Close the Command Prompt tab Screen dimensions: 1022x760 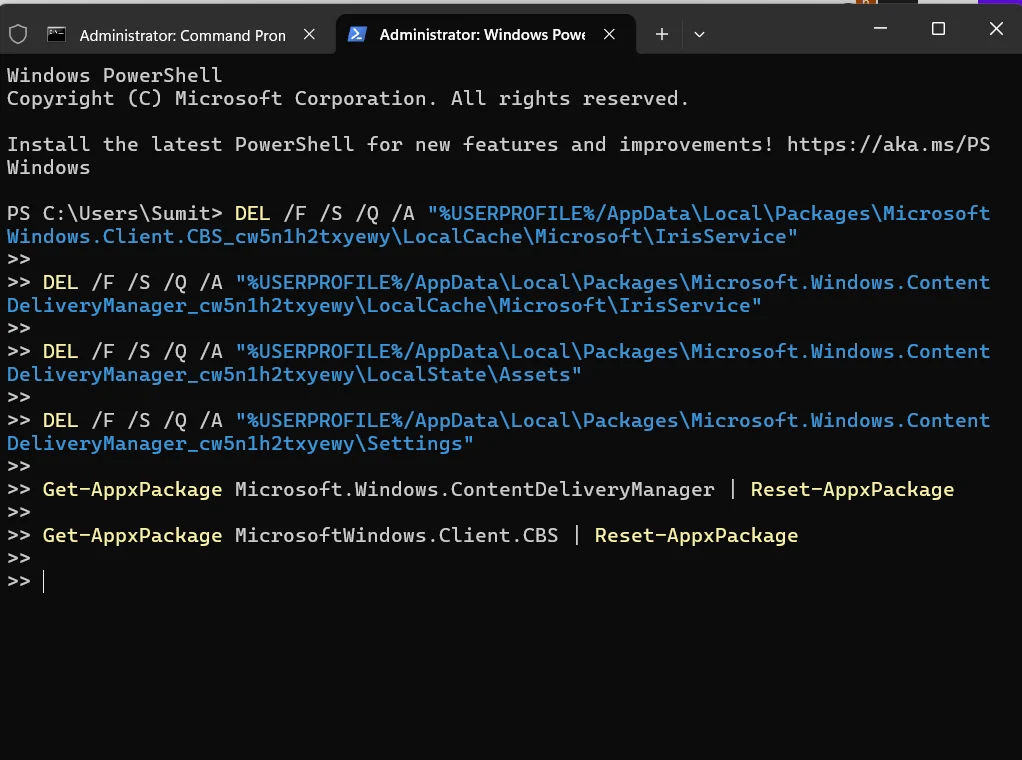[x=310, y=35]
